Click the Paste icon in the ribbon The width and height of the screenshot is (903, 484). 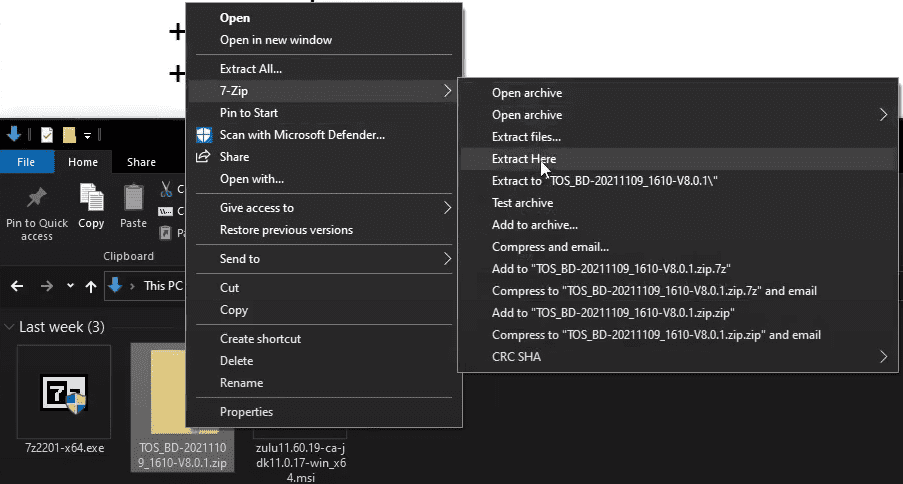click(134, 198)
